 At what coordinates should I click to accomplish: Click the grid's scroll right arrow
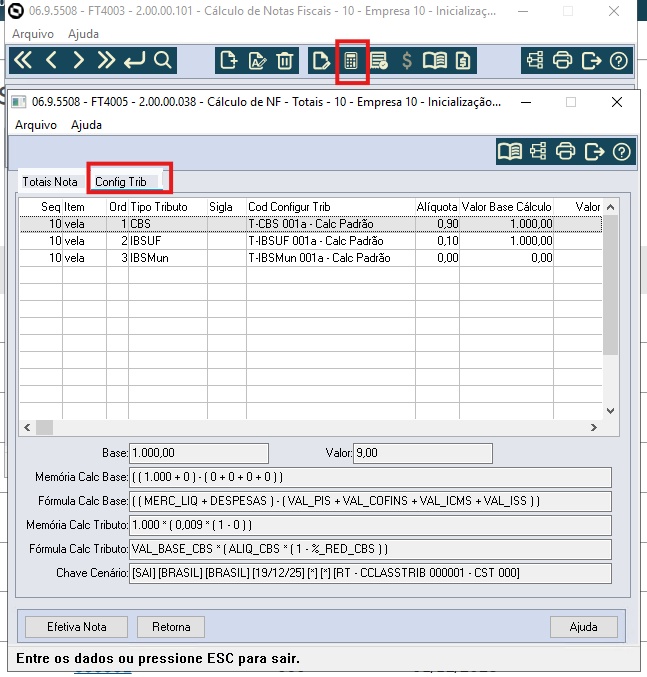pyautogui.click(x=594, y=427)
